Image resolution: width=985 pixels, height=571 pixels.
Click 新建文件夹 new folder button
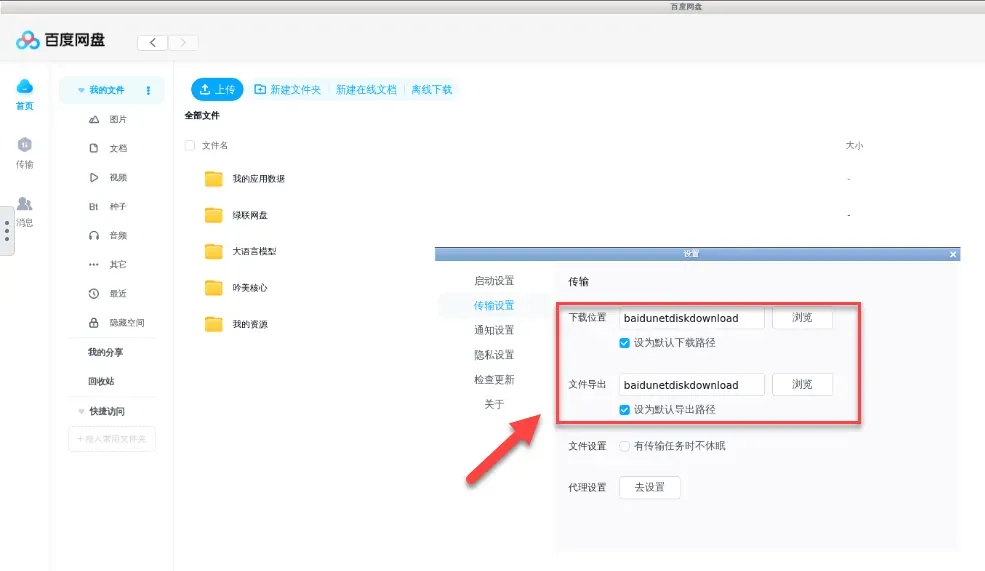pyautogui.click(x=288, y=90)
